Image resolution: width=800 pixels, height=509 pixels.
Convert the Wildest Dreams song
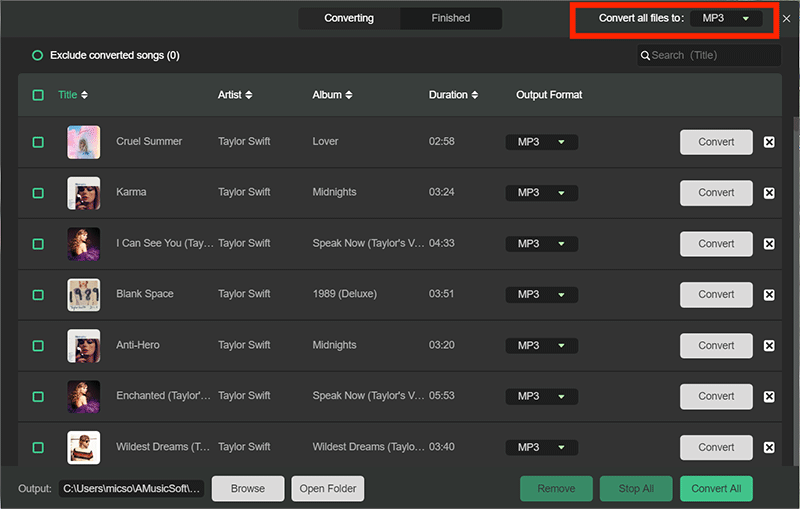pos(716,447)
